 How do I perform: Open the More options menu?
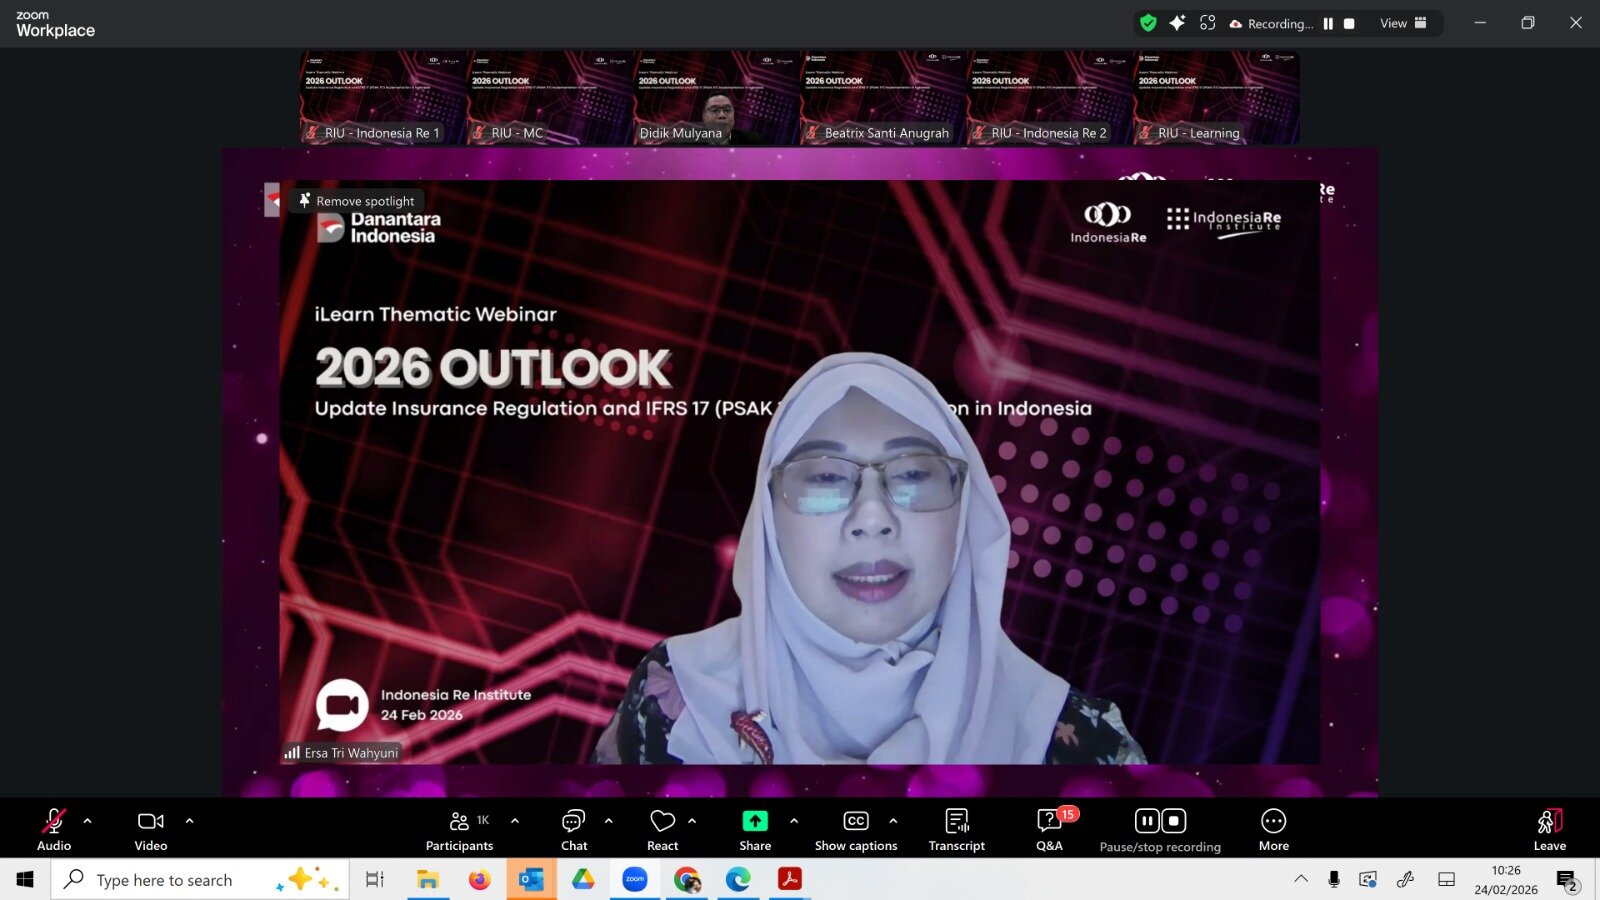coord(1273,823)
